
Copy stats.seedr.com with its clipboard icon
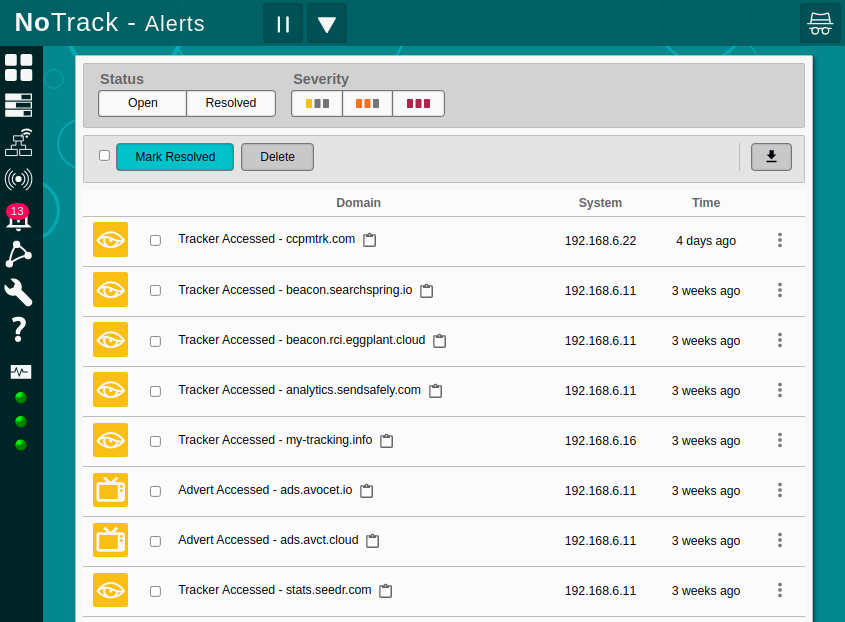point(385,591)
